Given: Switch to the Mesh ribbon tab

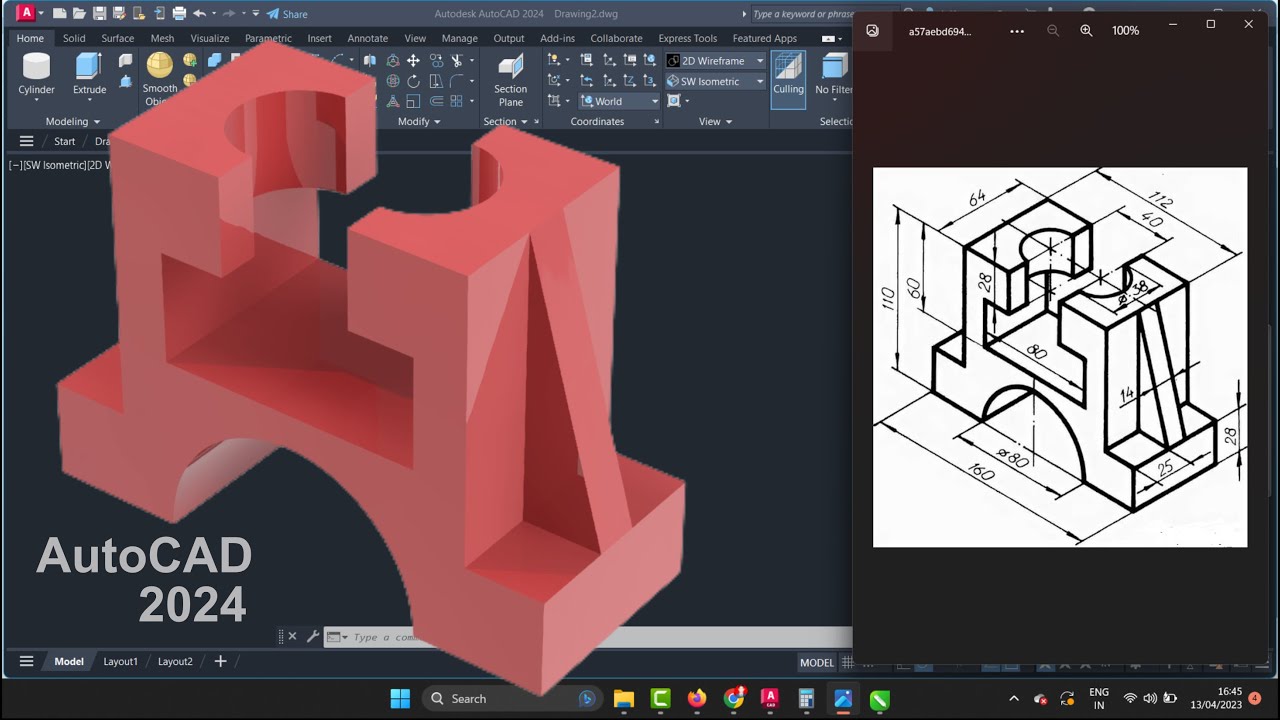Looking at the screenshot, I should tap(162, 38).
